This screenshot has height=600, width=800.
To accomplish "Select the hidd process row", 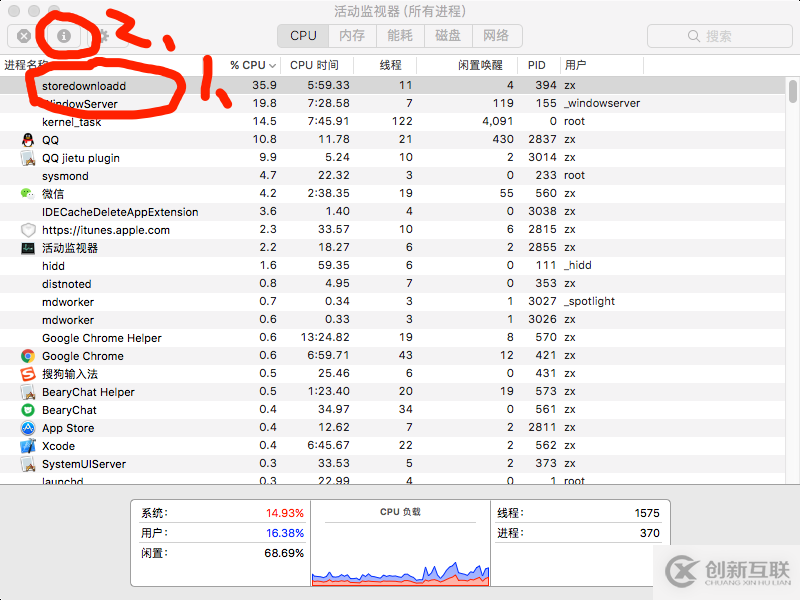I will 392,265.
